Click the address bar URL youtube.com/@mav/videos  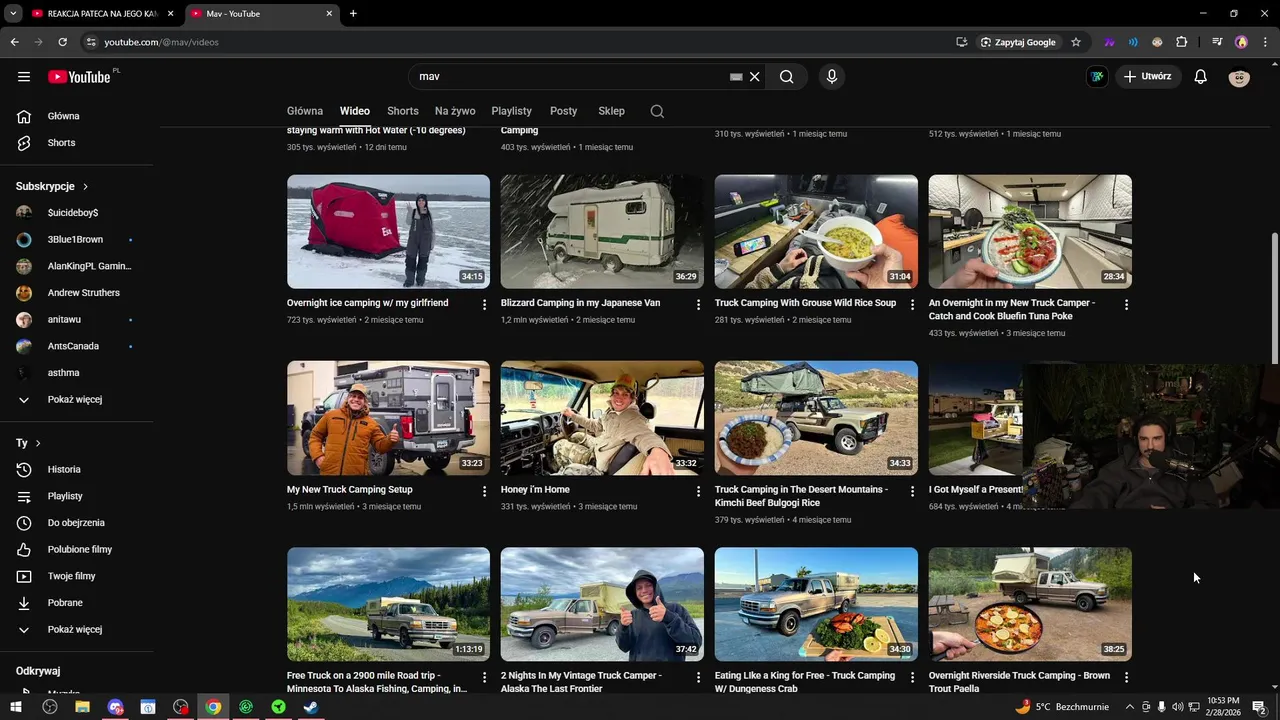coord(161,42)
